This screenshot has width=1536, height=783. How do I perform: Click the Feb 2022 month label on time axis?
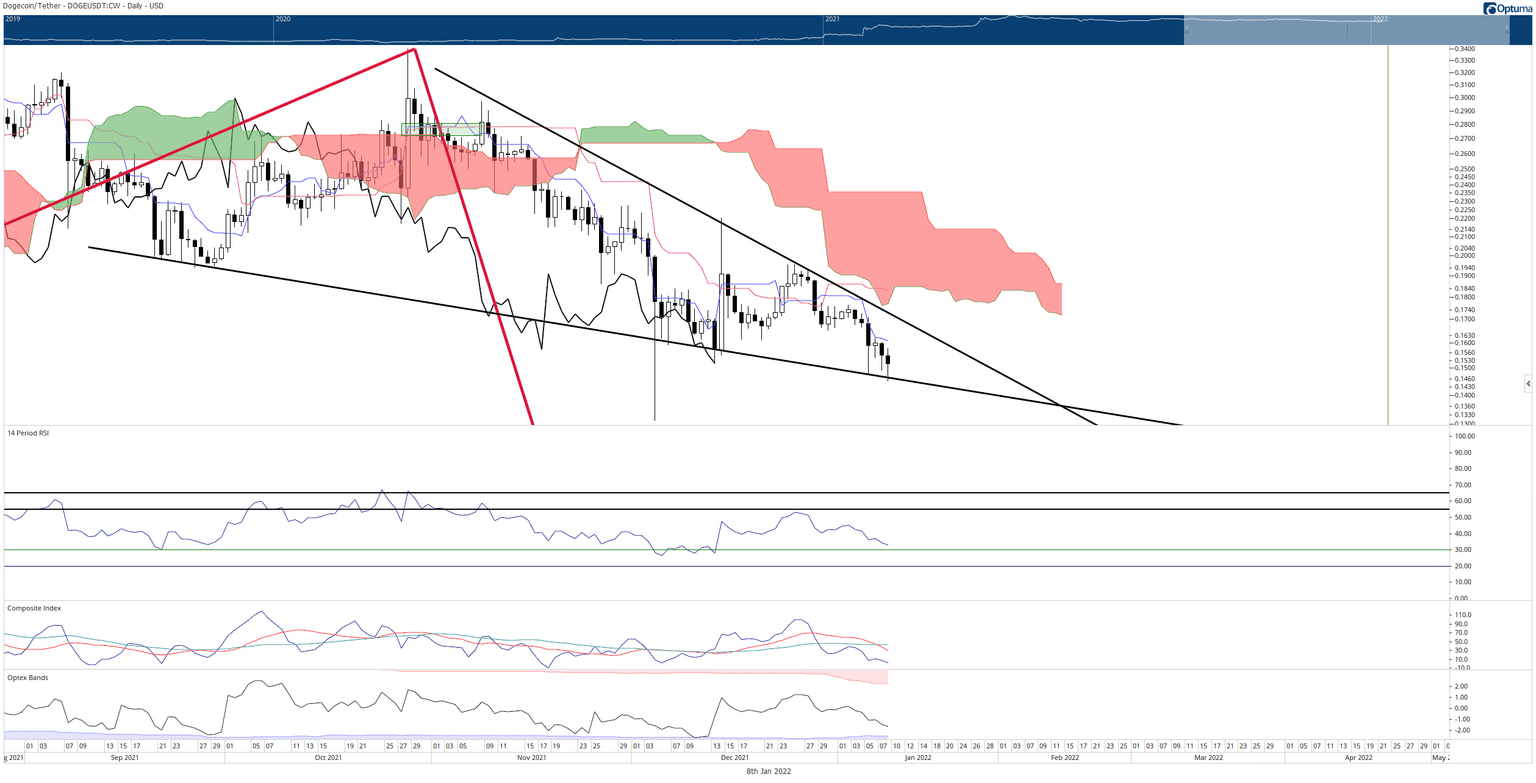(1064, 758)
